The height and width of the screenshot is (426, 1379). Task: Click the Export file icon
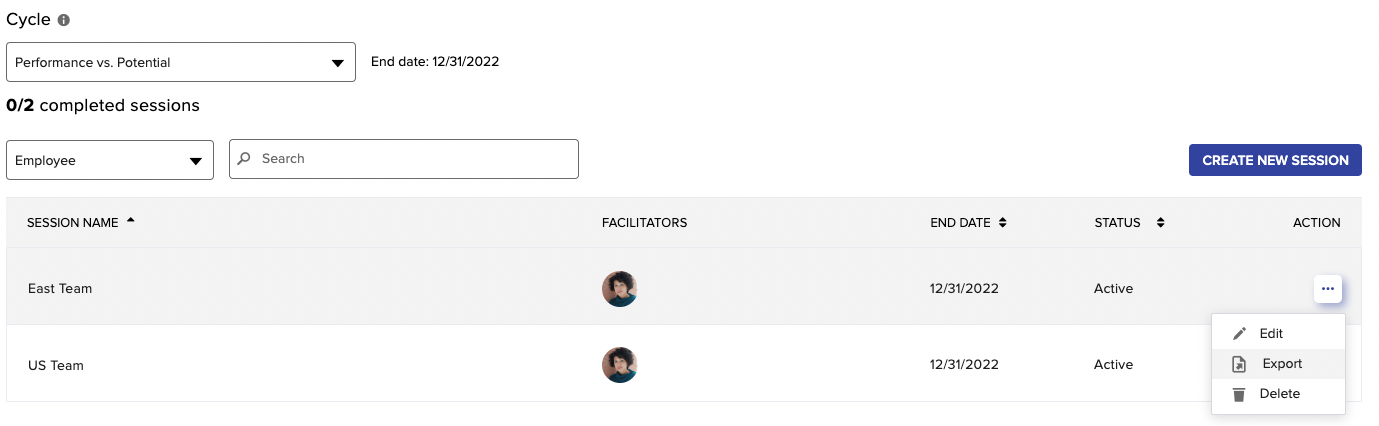[1239, 364]
